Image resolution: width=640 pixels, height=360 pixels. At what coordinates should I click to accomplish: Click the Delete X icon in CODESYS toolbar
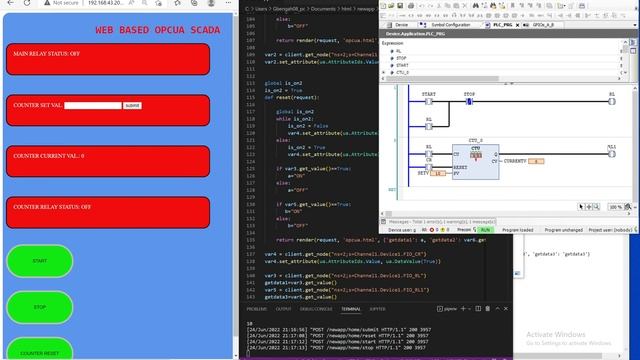[464, 6]
